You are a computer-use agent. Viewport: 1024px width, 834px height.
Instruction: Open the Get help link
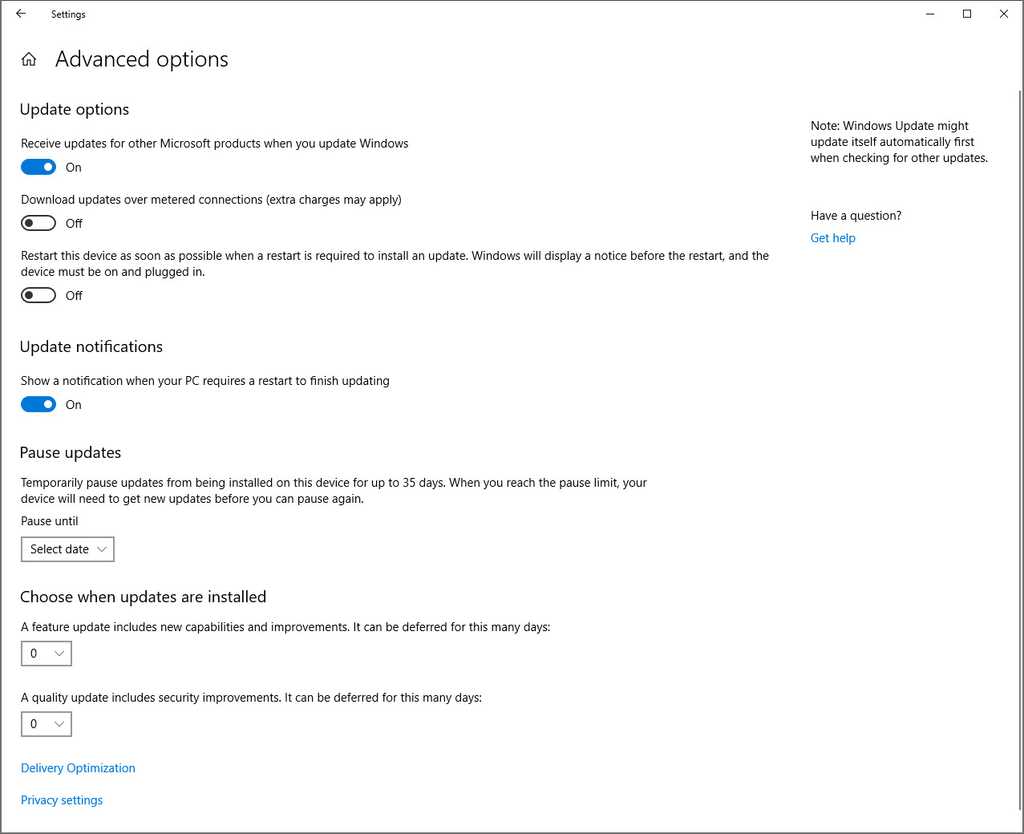(832, 238)
